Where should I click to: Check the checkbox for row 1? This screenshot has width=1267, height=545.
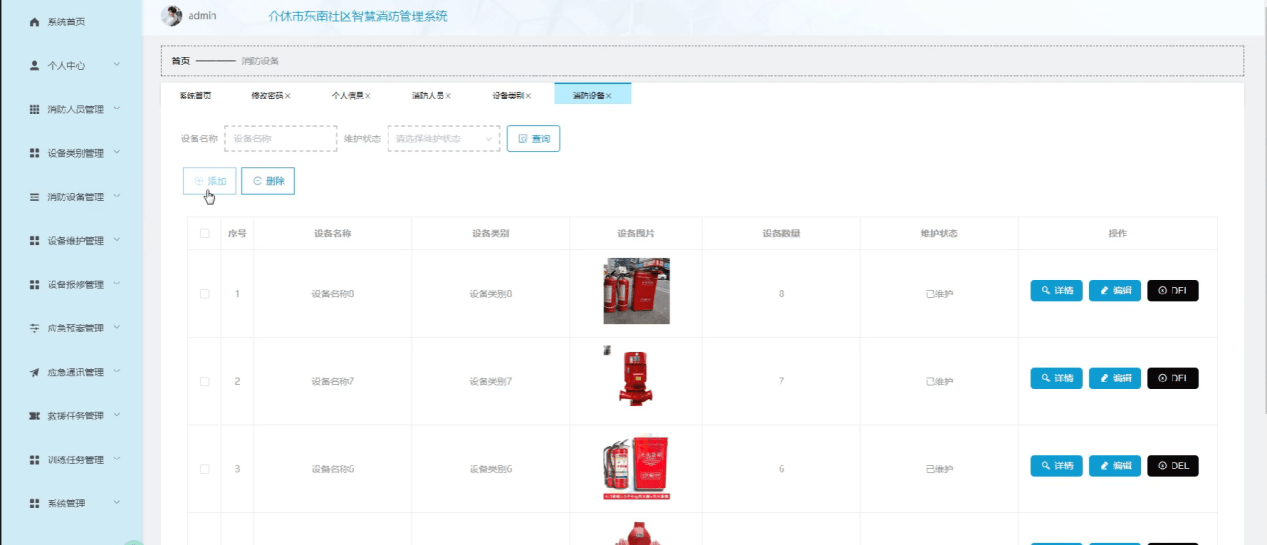[205, 294]
